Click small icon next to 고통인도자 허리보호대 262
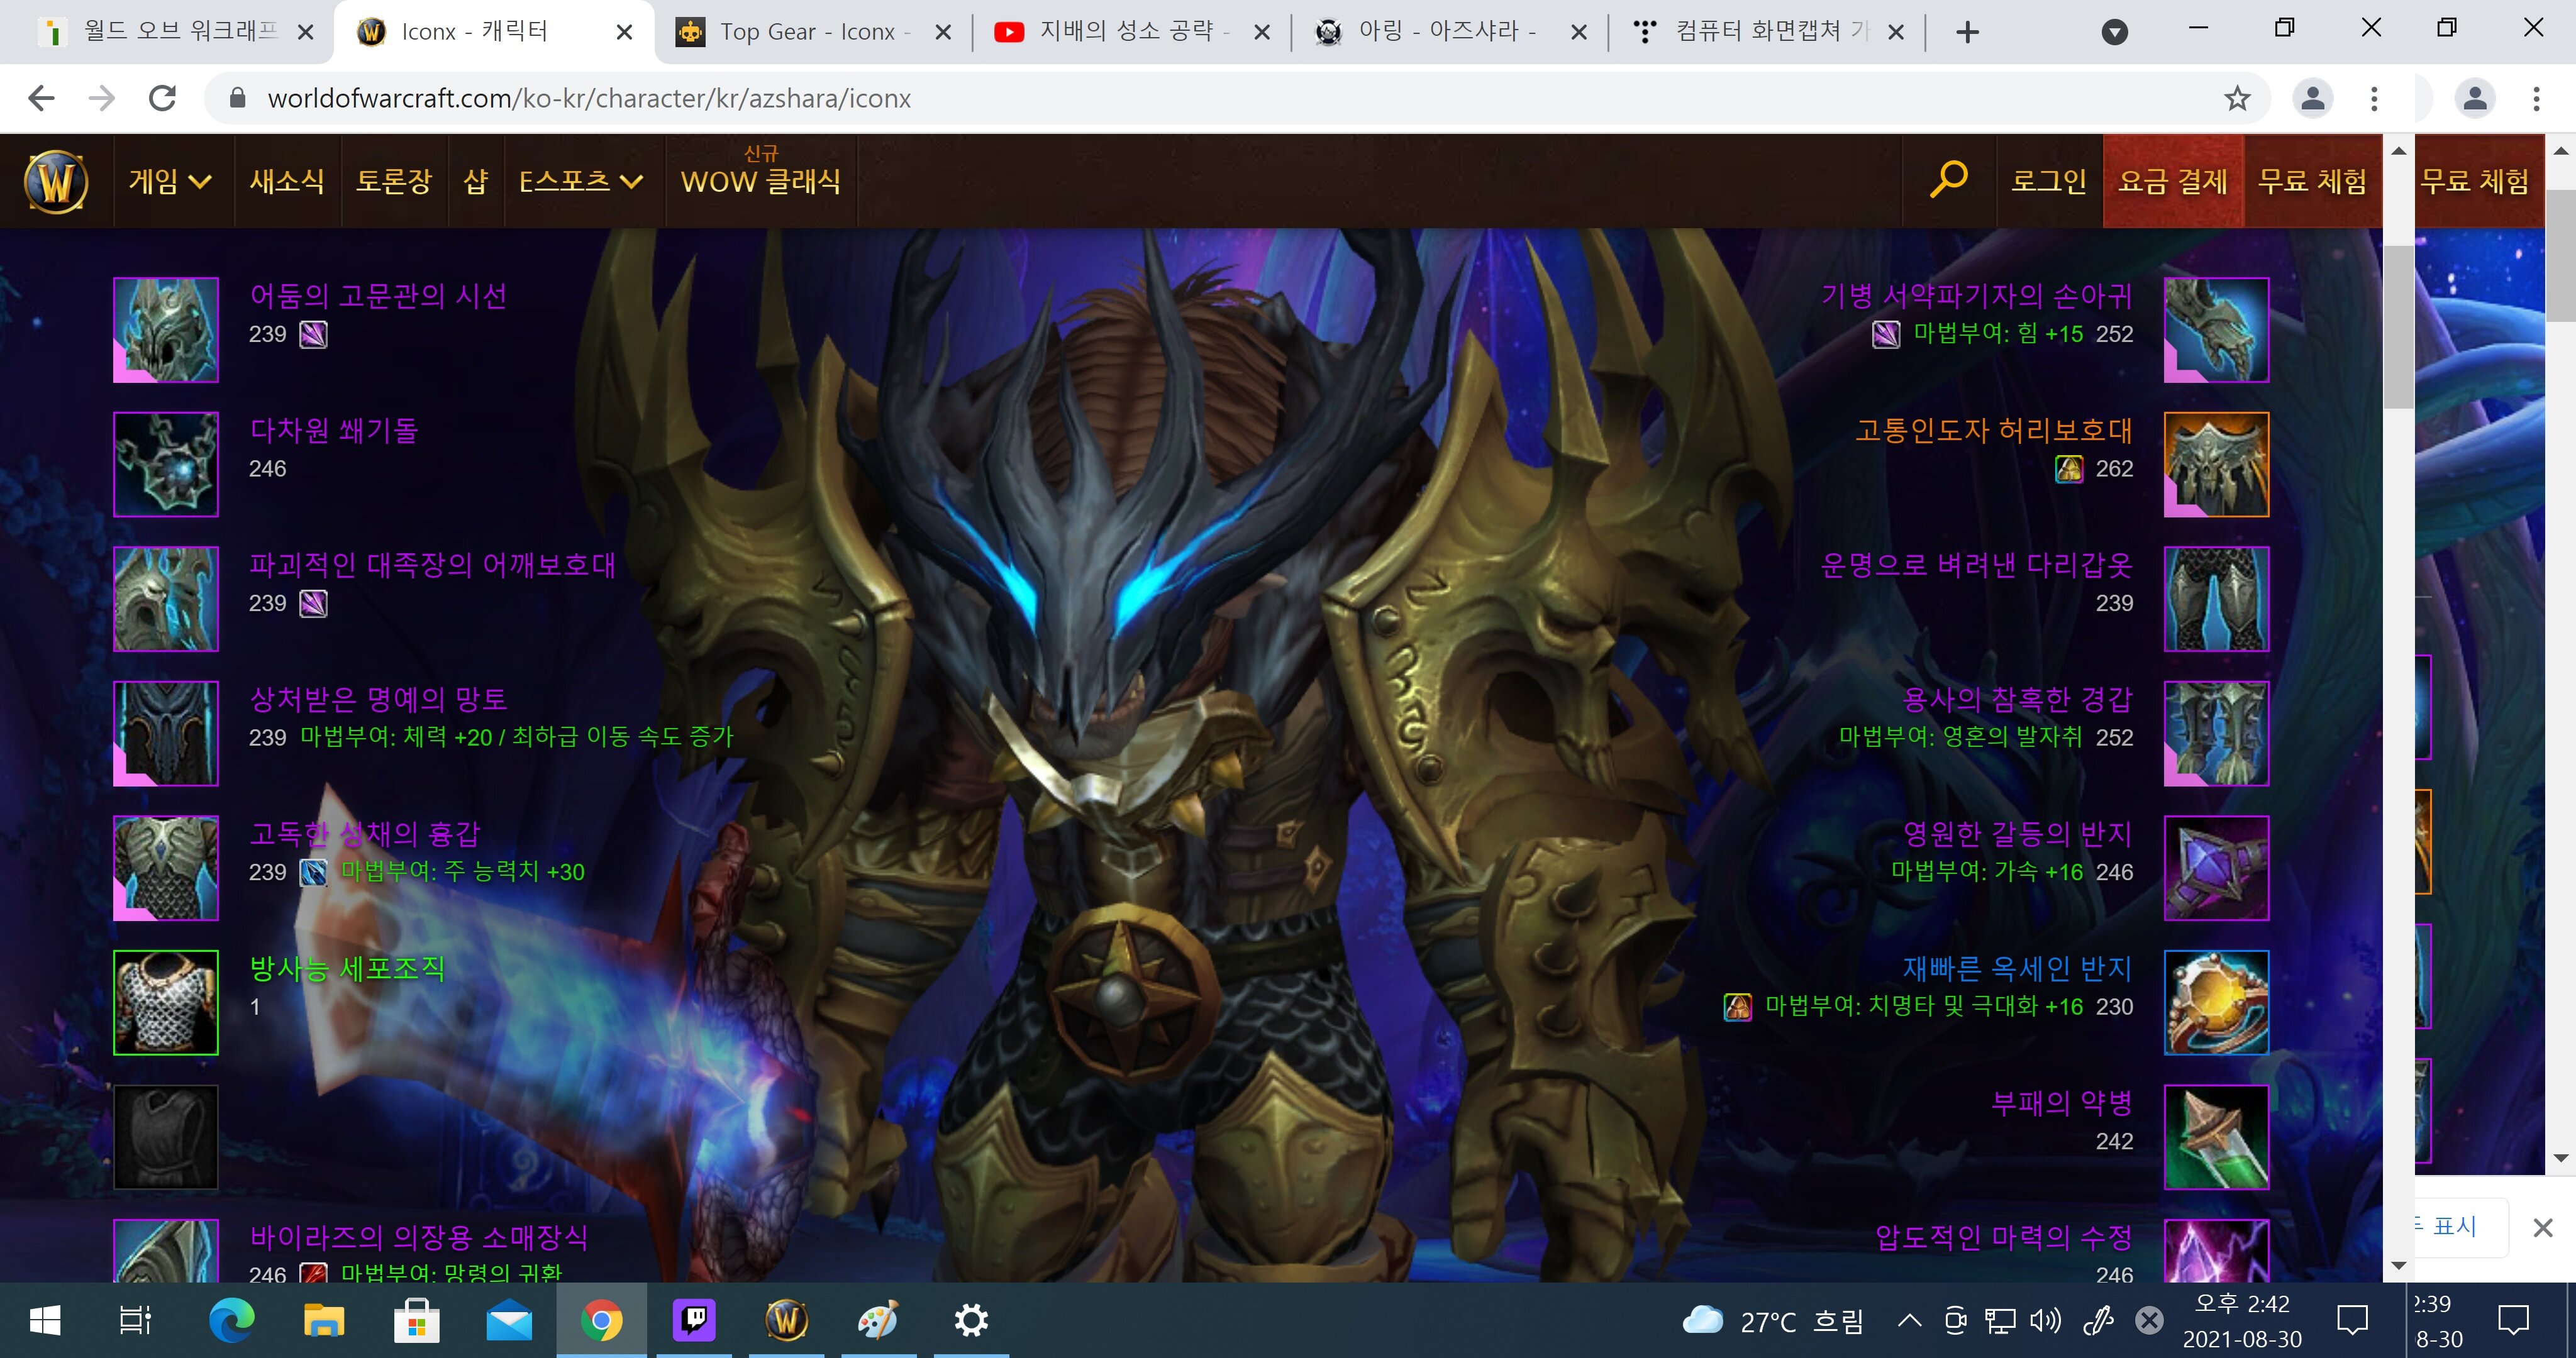 2069,468
